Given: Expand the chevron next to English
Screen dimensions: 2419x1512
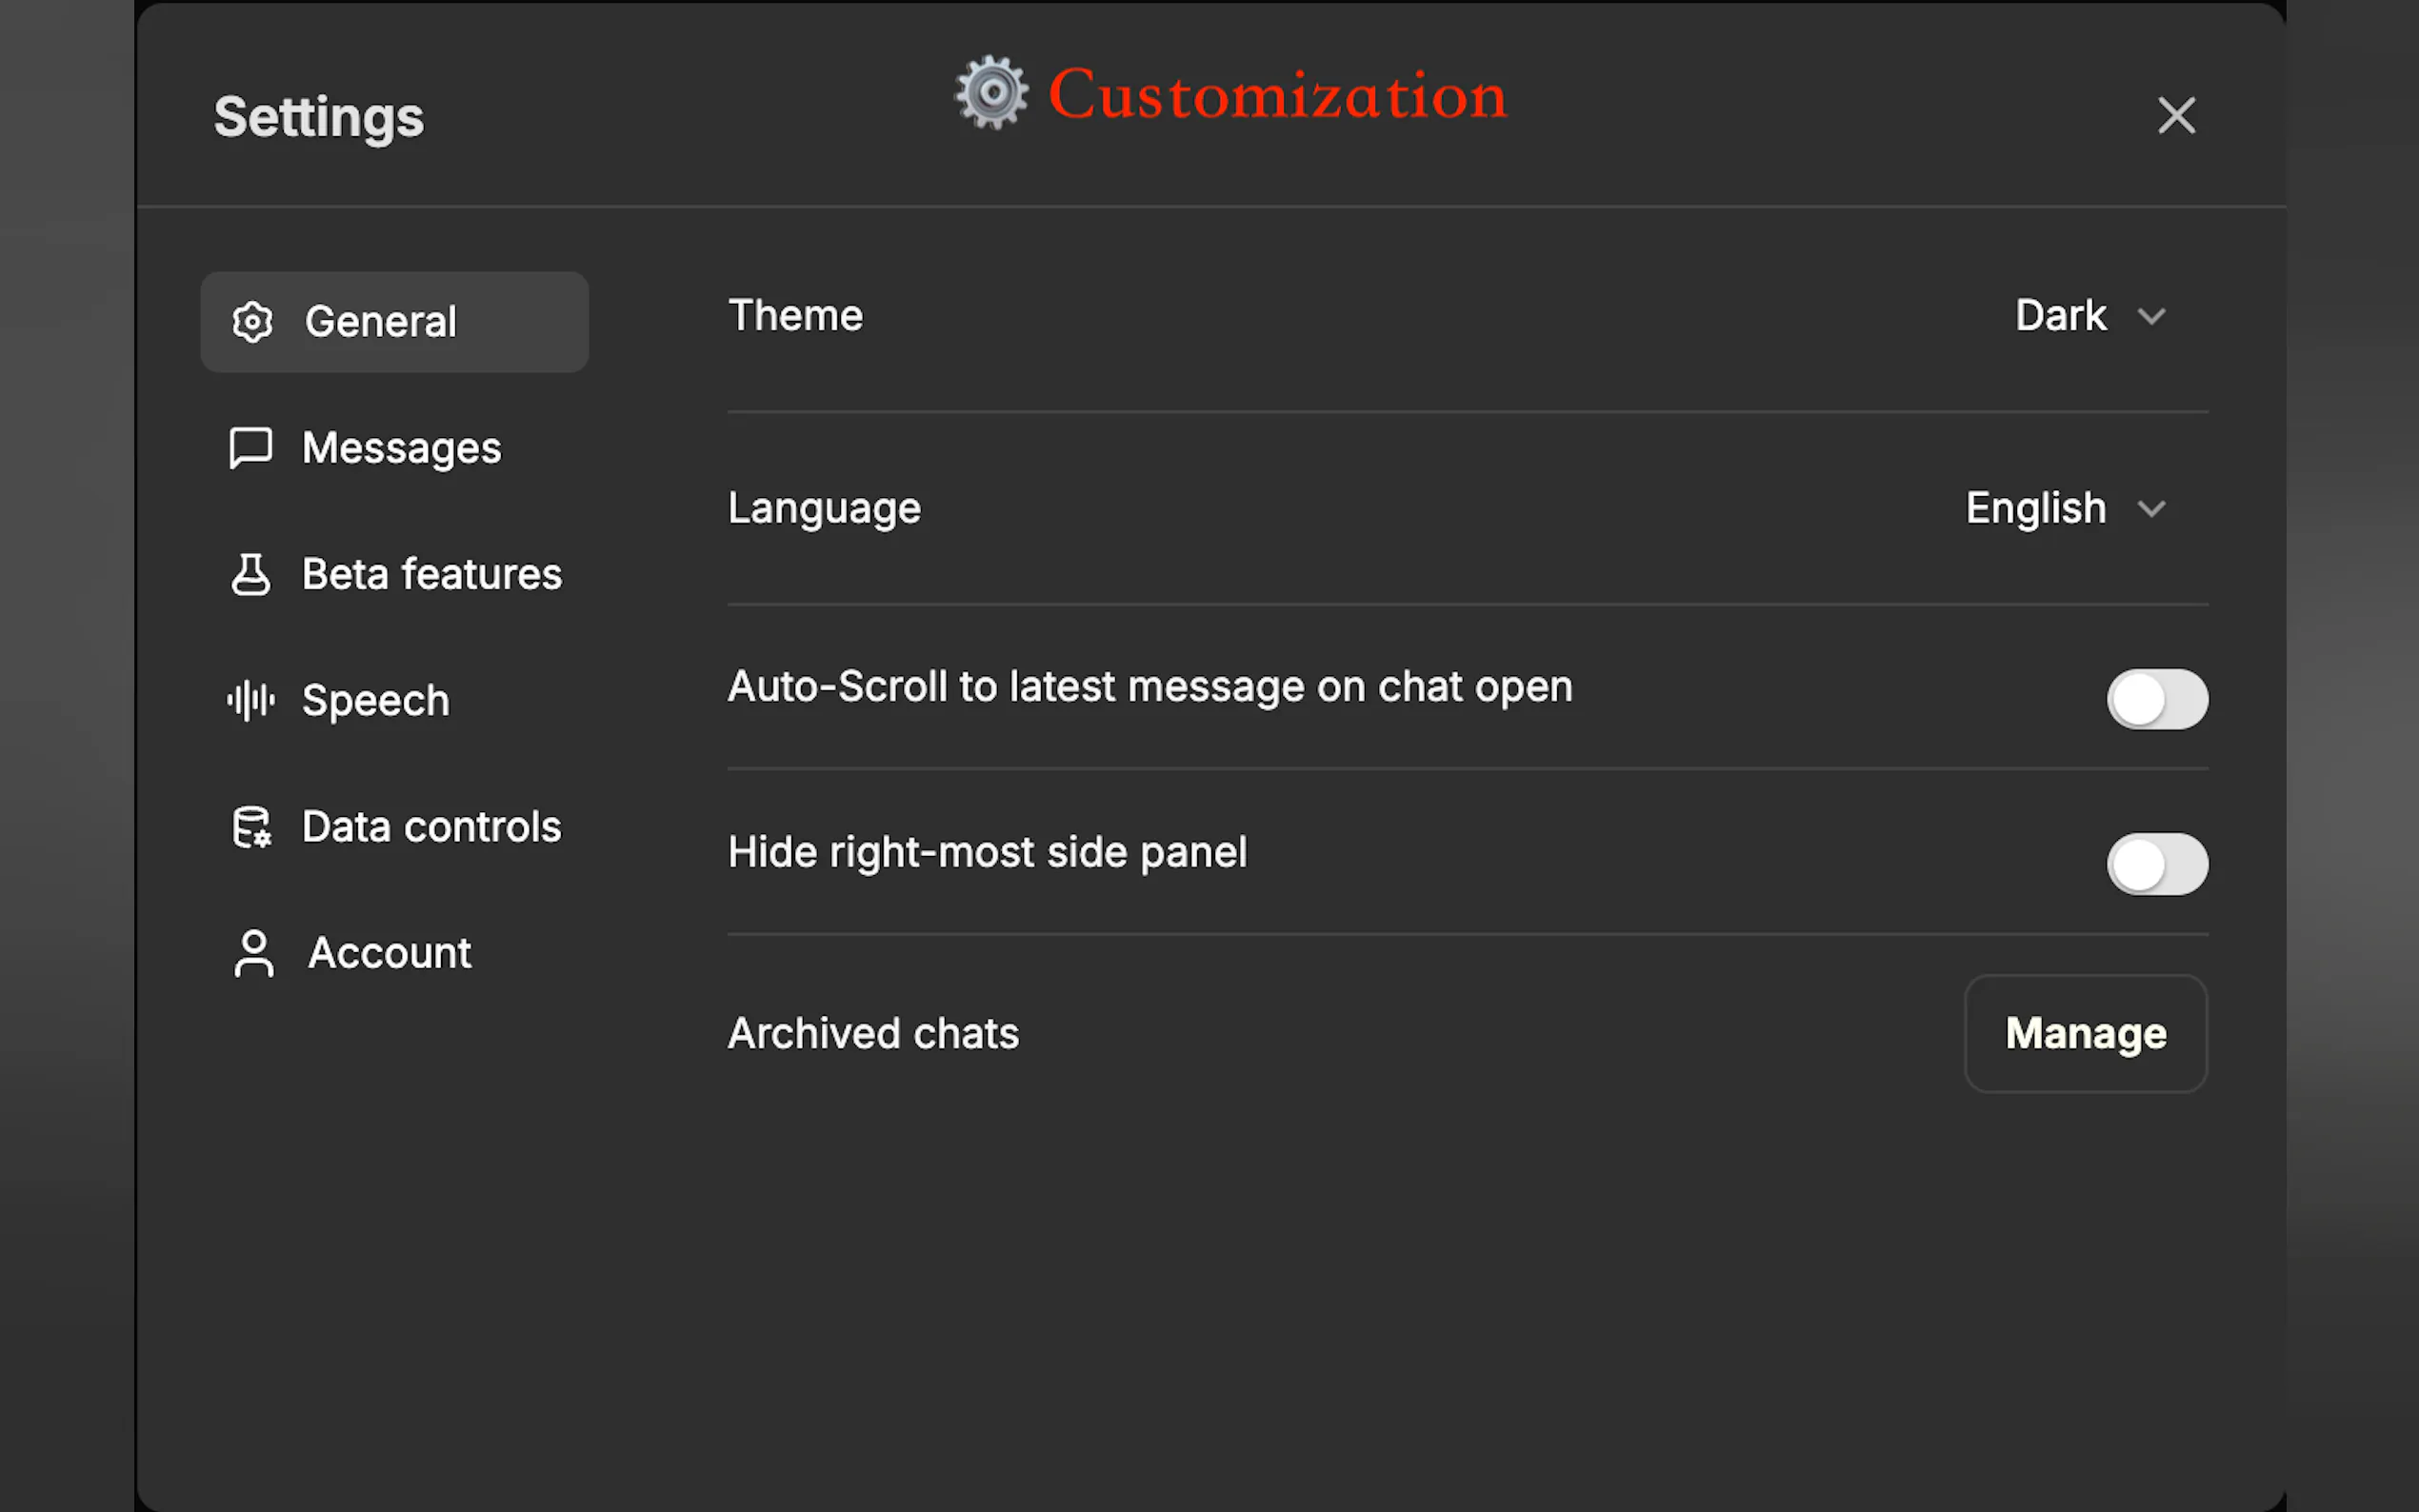Looking at the screenshot, I should (x=2152, y=509).
